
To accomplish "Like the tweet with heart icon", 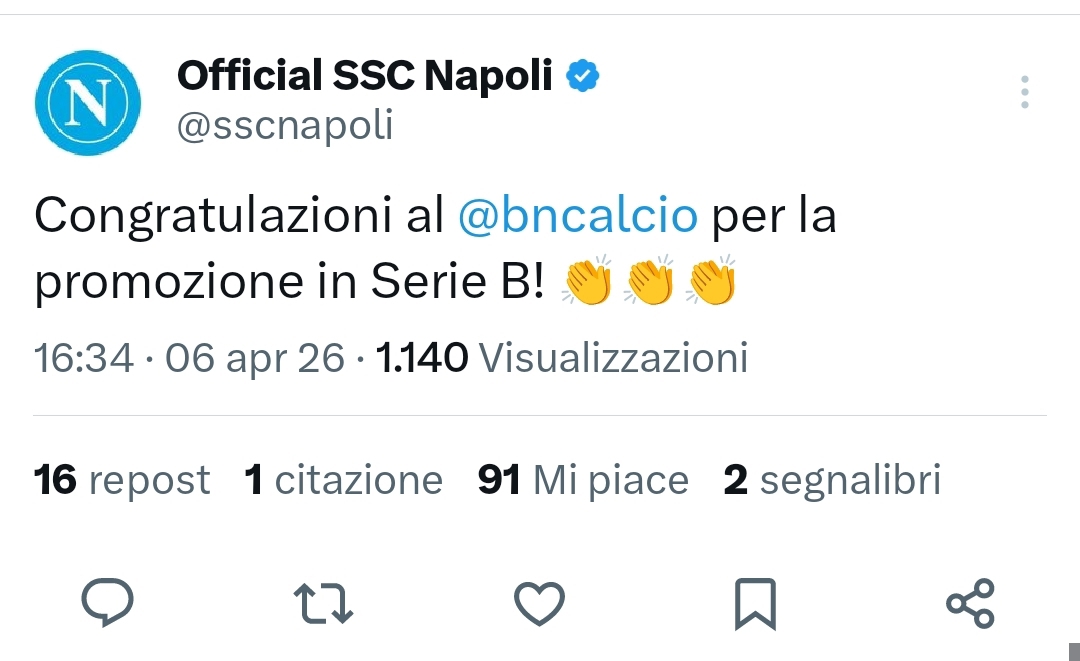I will coord(540,604).
